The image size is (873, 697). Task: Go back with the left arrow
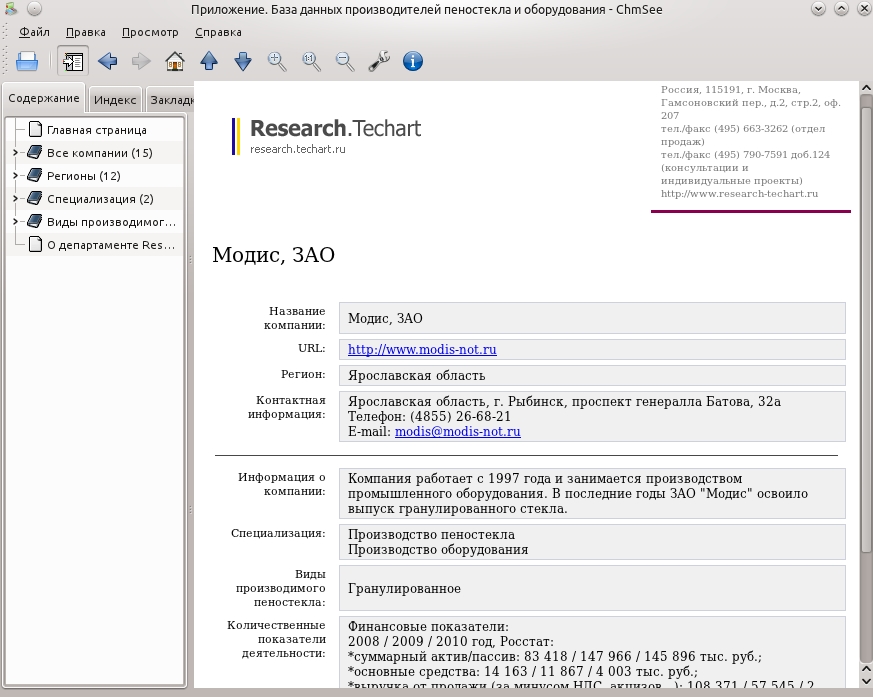coord(107,61)
